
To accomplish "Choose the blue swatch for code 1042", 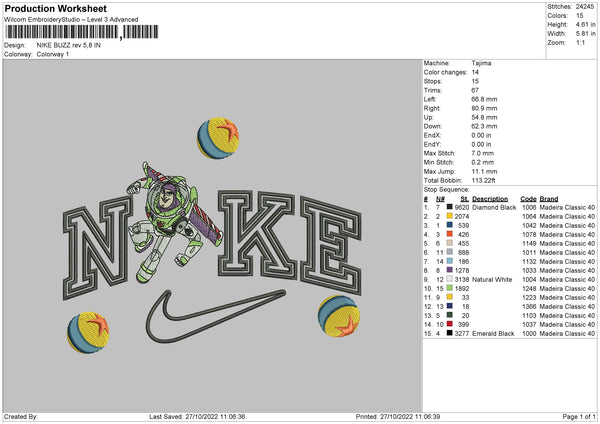I will 450,225.
